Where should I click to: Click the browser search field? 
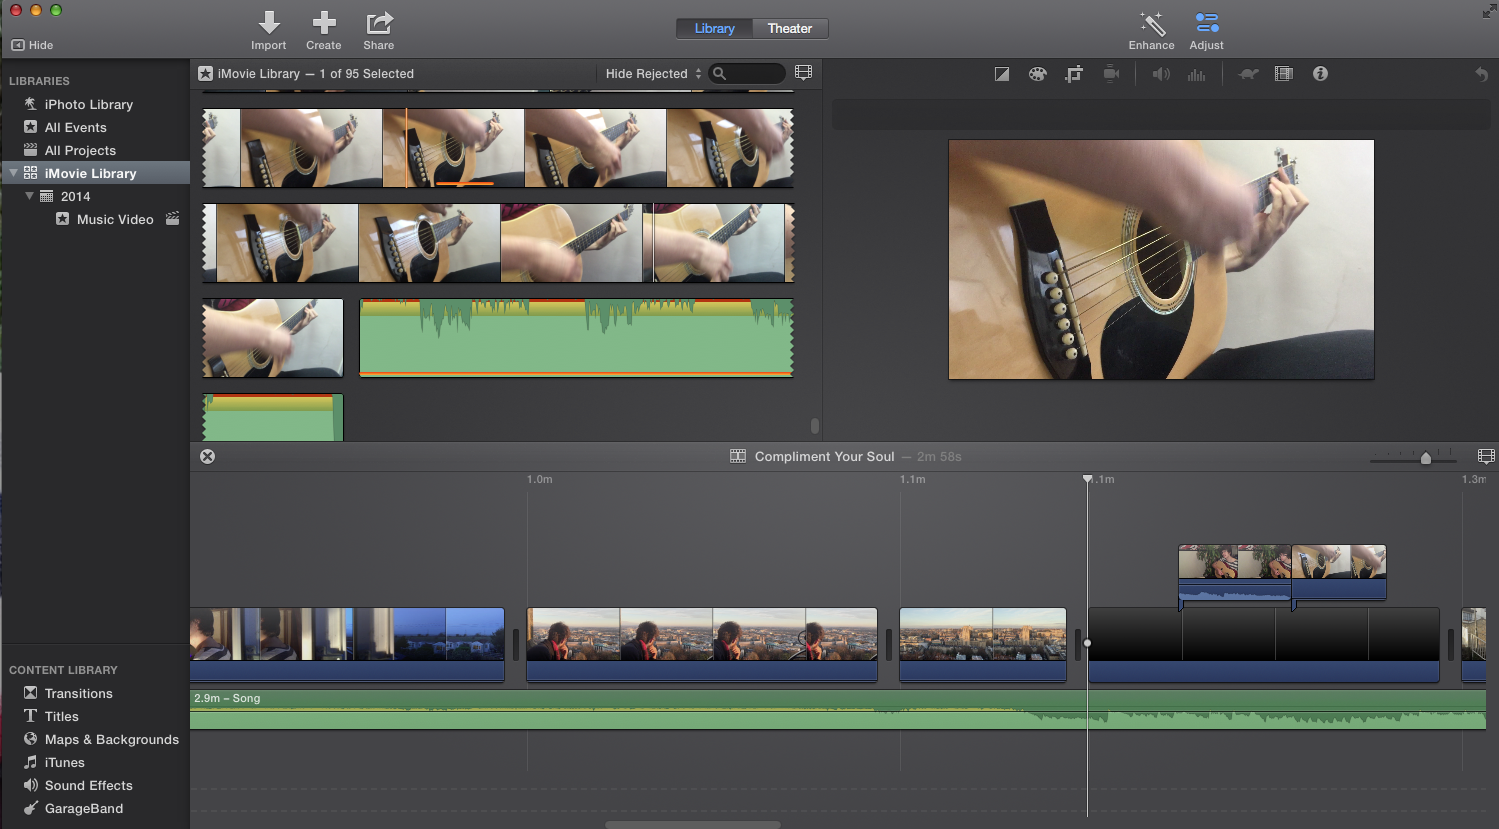click(747, 74)
